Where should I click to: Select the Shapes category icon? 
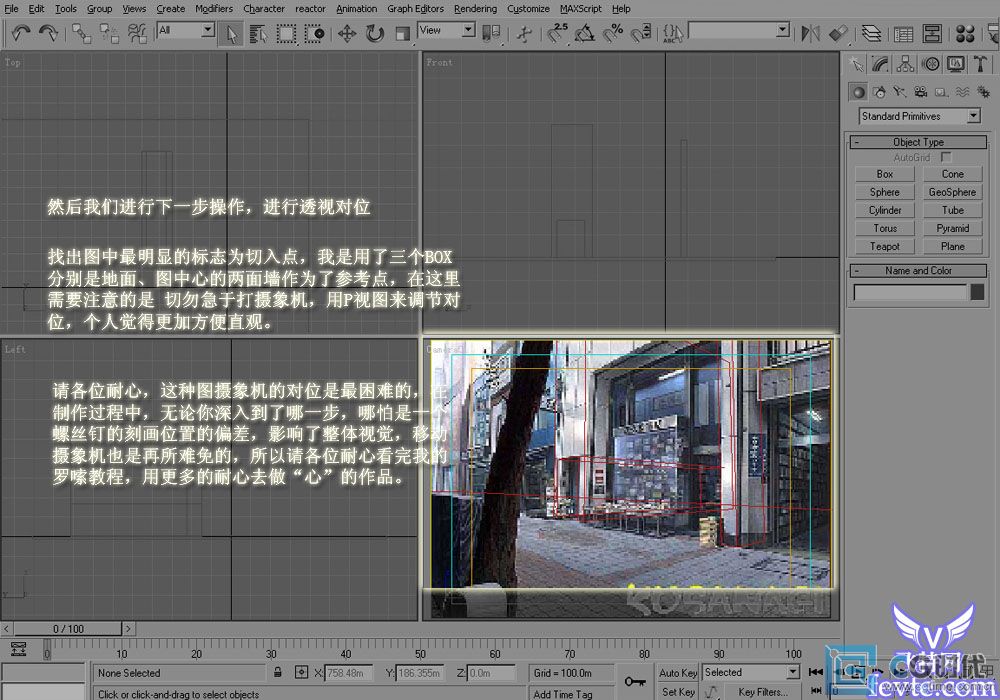tap(879, 92)
